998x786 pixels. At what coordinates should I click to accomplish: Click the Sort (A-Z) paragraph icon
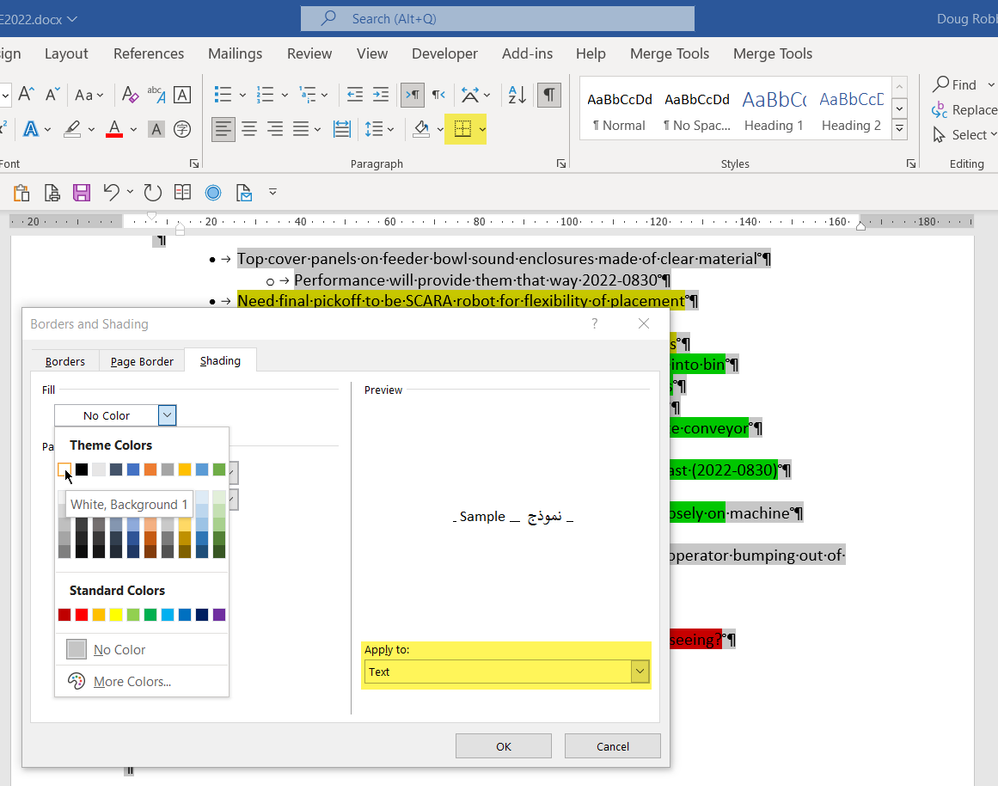(x=517, y=95)
